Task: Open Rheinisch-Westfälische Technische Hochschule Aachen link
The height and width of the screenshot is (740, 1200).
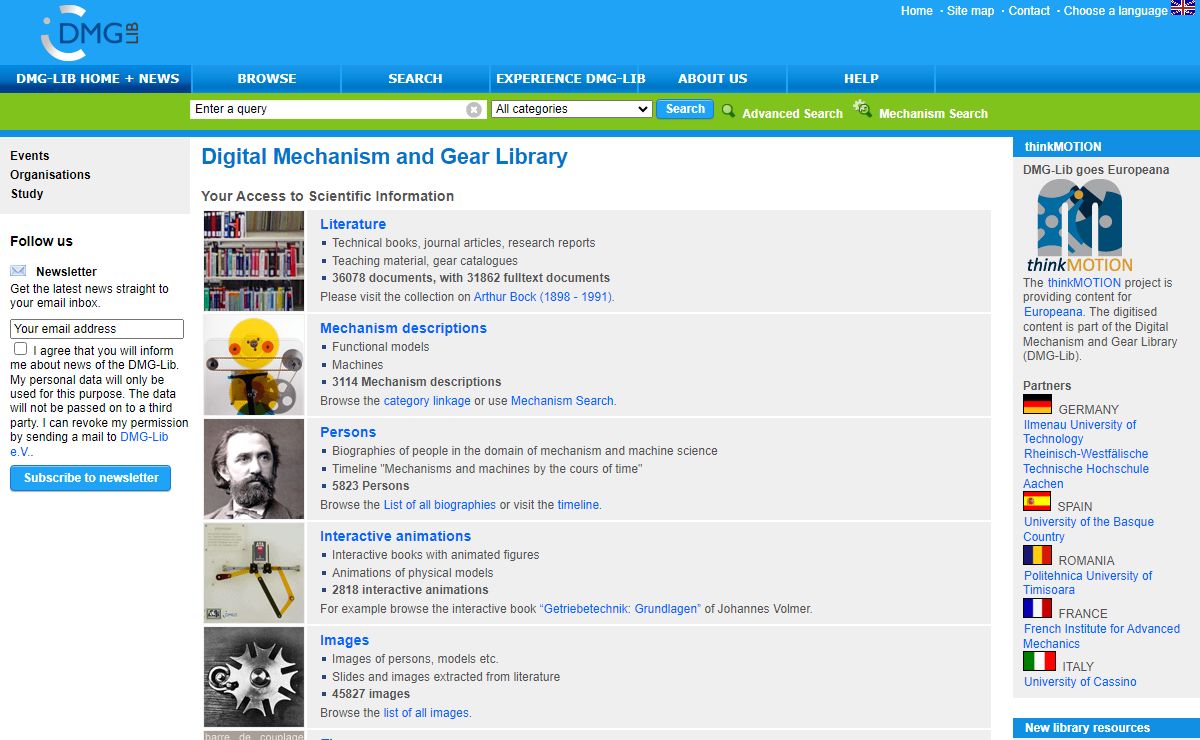Action: click(x=1086, y=469)
